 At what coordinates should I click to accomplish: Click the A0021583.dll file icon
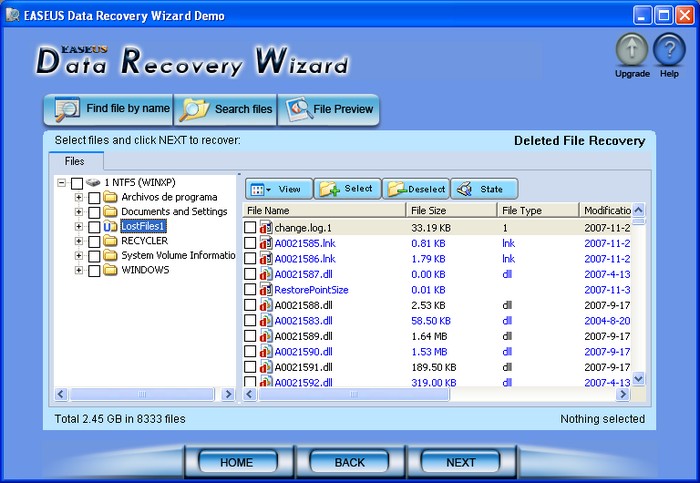click(266, 321)
